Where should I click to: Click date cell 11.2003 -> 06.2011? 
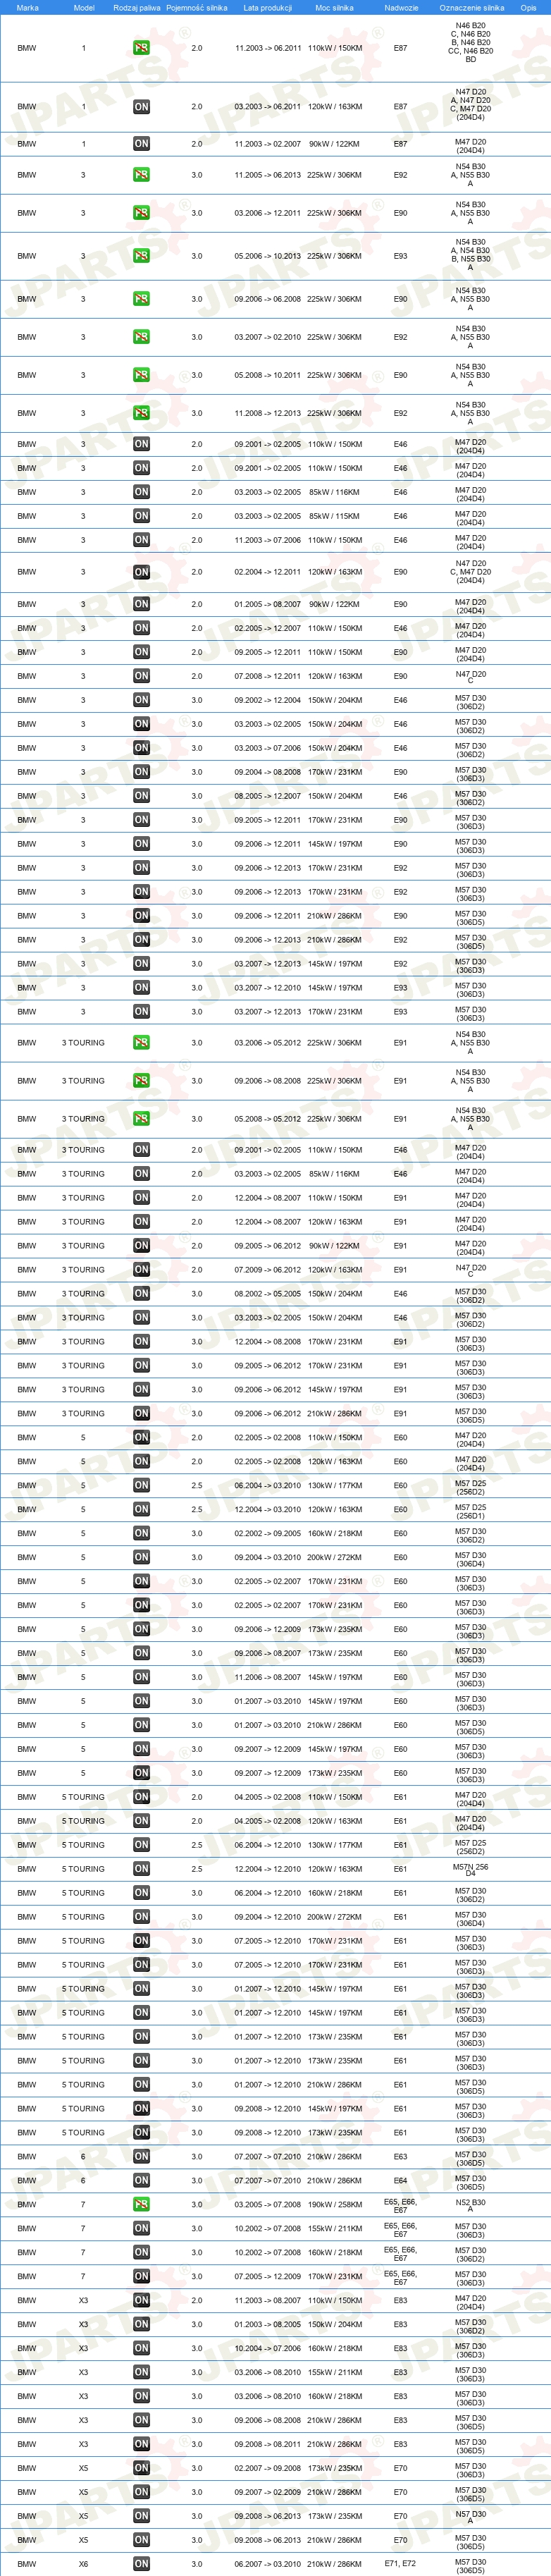coord(268,48)
